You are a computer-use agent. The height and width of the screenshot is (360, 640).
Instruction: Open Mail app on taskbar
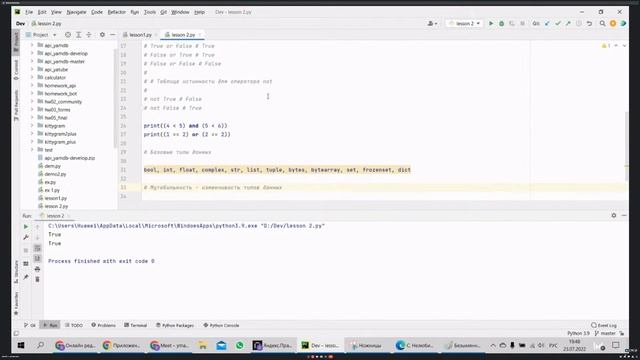point(221,345)
